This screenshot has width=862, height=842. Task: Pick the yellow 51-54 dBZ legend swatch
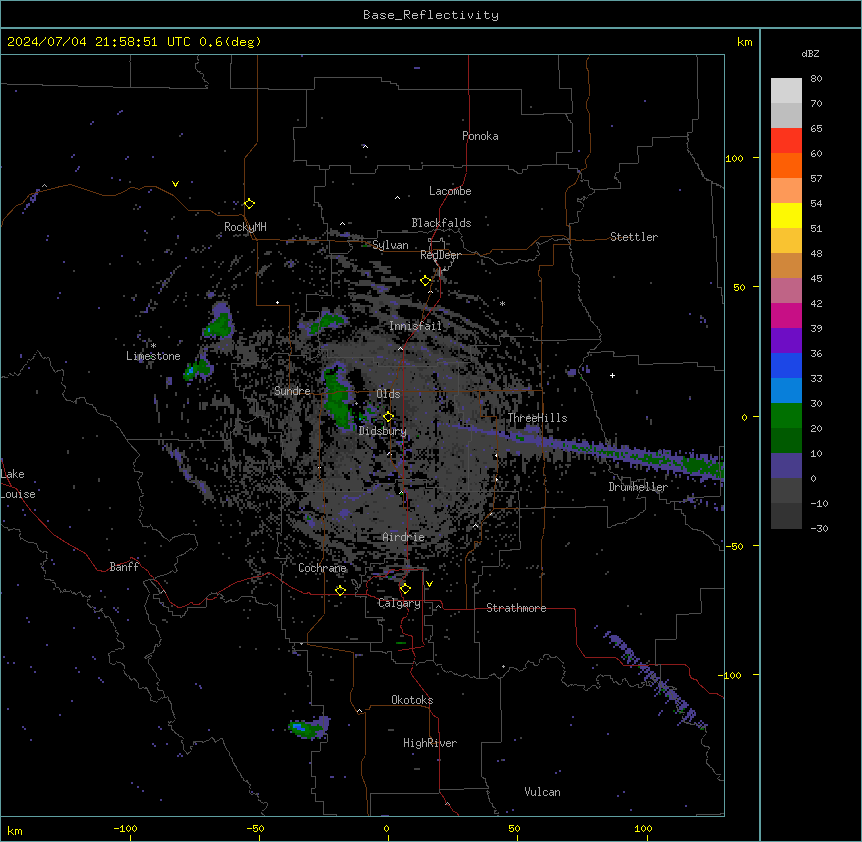point(786,215)
